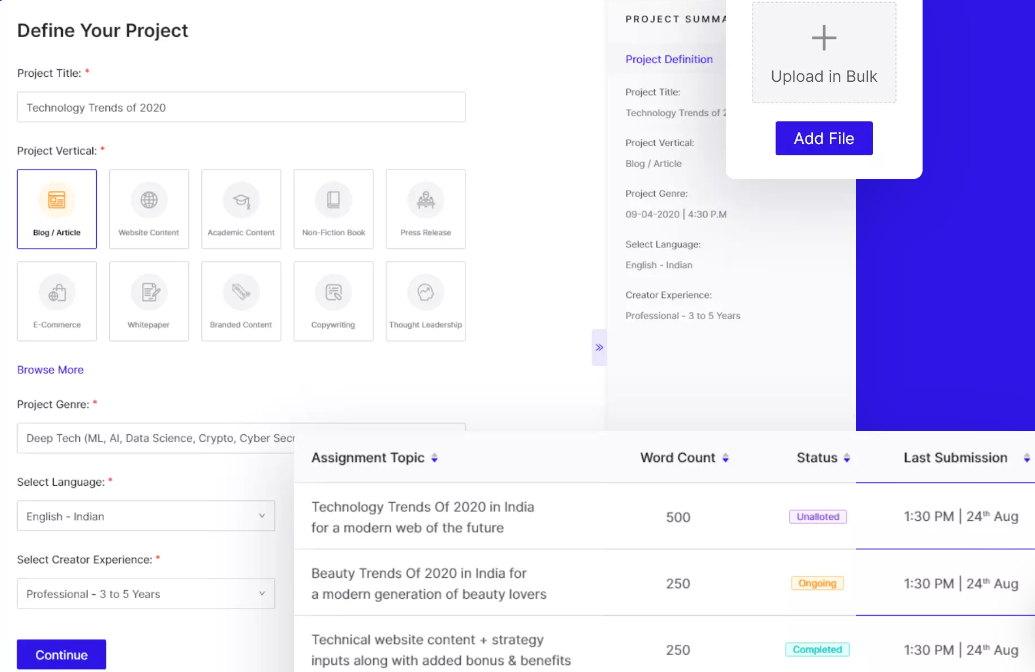
Task: Switch to the Project Definition tab
Action: click(667, 60)
